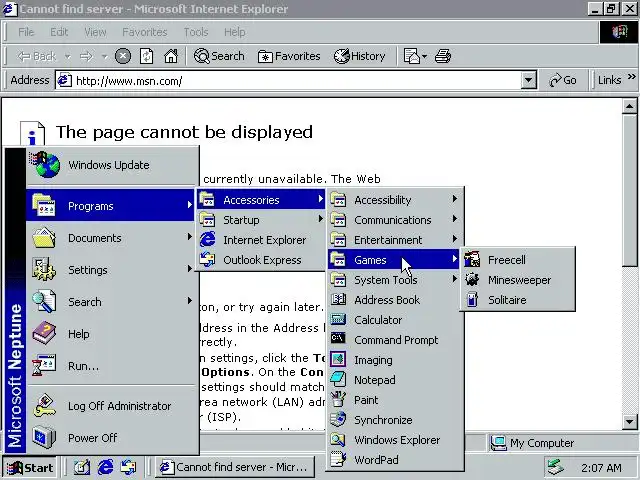Viewport: 640px width, 480px height.
Task: Click the Log Off key icon
Action: pos(44,405)
